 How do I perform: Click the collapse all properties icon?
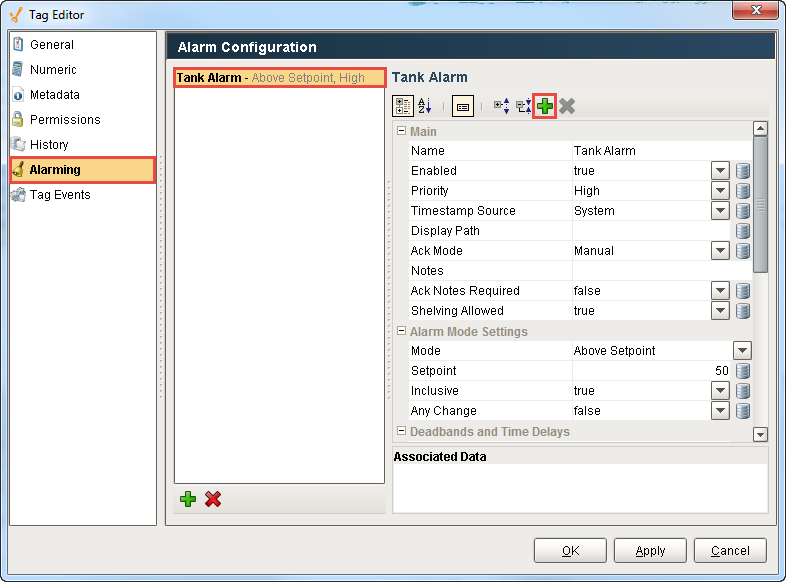coord(523,106)
